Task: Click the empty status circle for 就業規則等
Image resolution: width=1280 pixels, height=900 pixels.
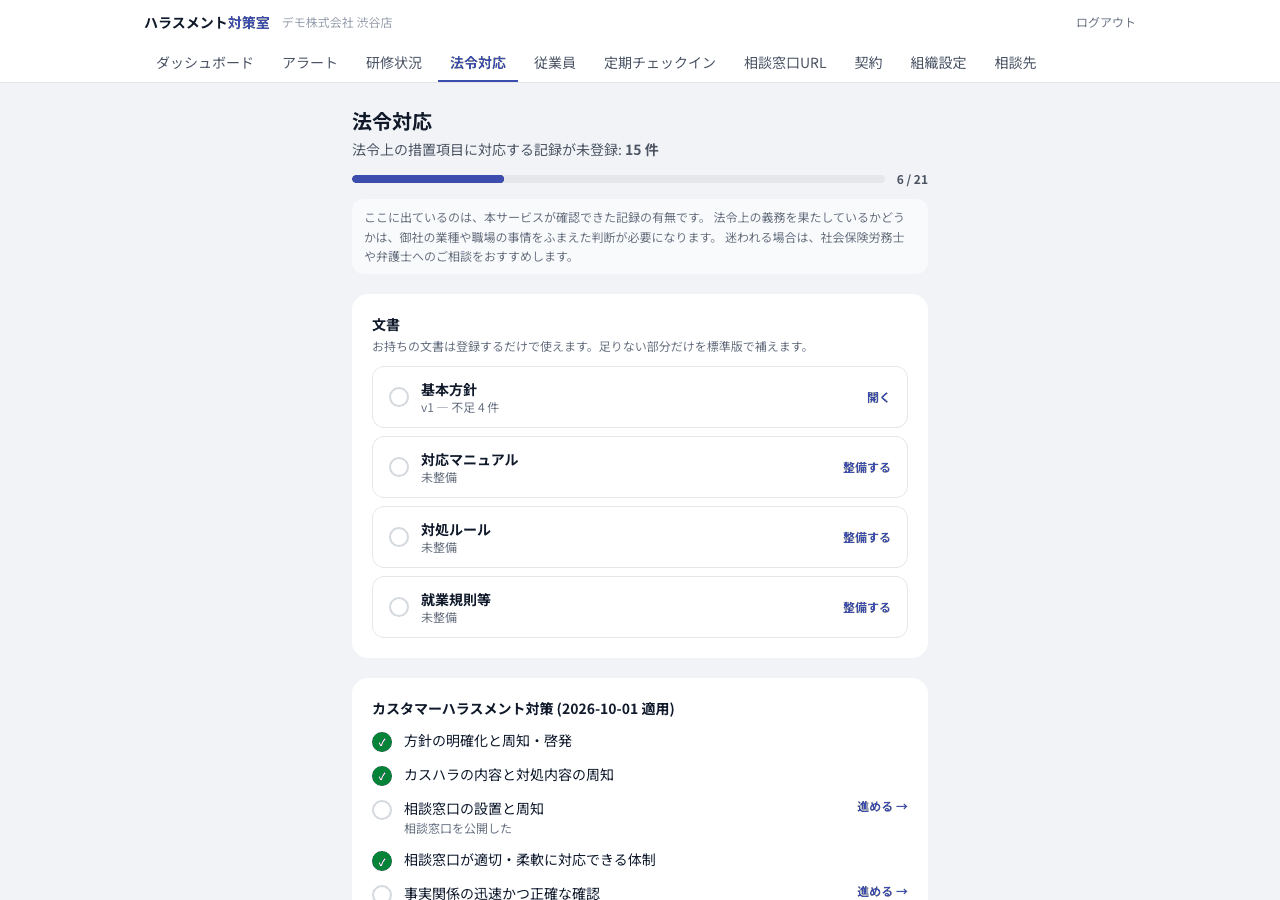Action: click(399, 607)
